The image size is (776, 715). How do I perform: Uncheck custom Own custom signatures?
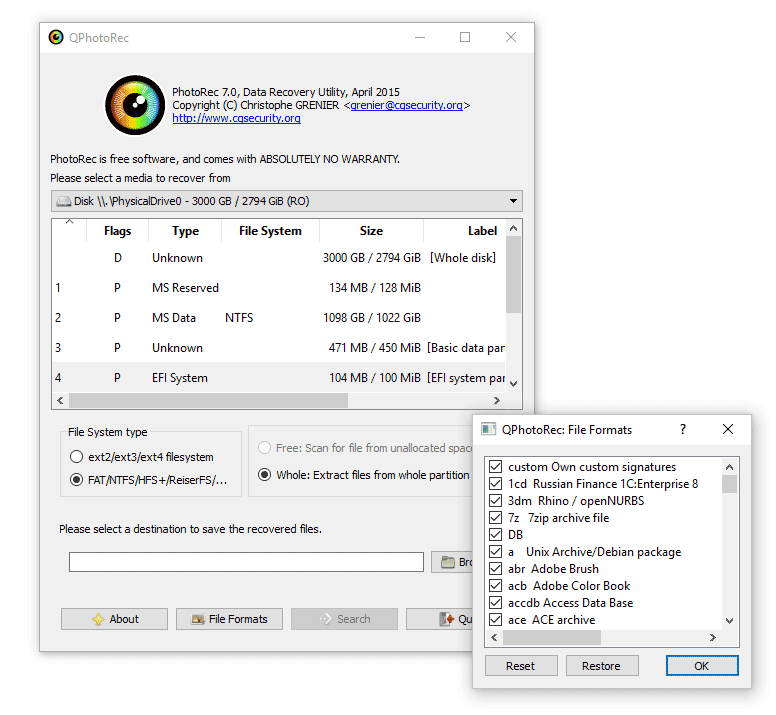pos(495,467)
